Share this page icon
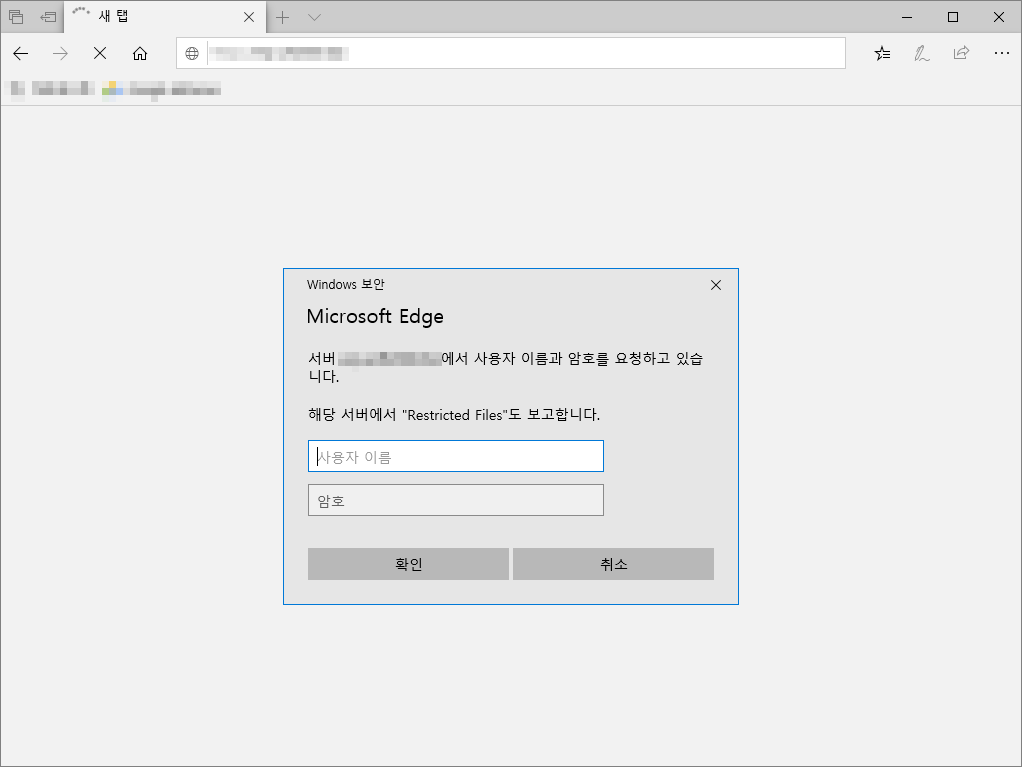This screenshot has height=767, width=1022. [961, 53]
